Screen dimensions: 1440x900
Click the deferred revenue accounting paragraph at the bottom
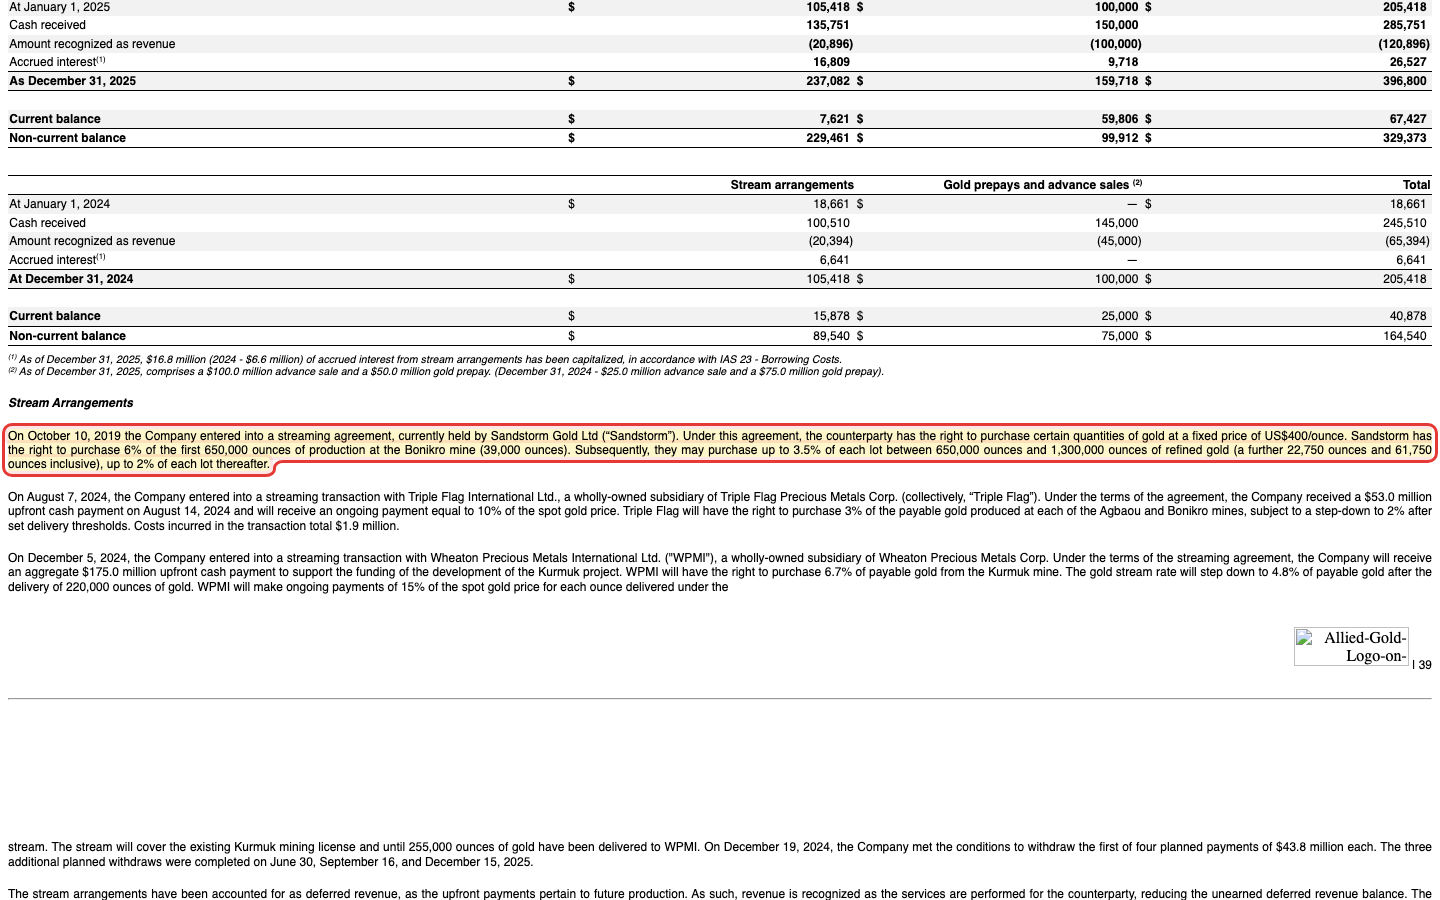click(x=720, y=894)
